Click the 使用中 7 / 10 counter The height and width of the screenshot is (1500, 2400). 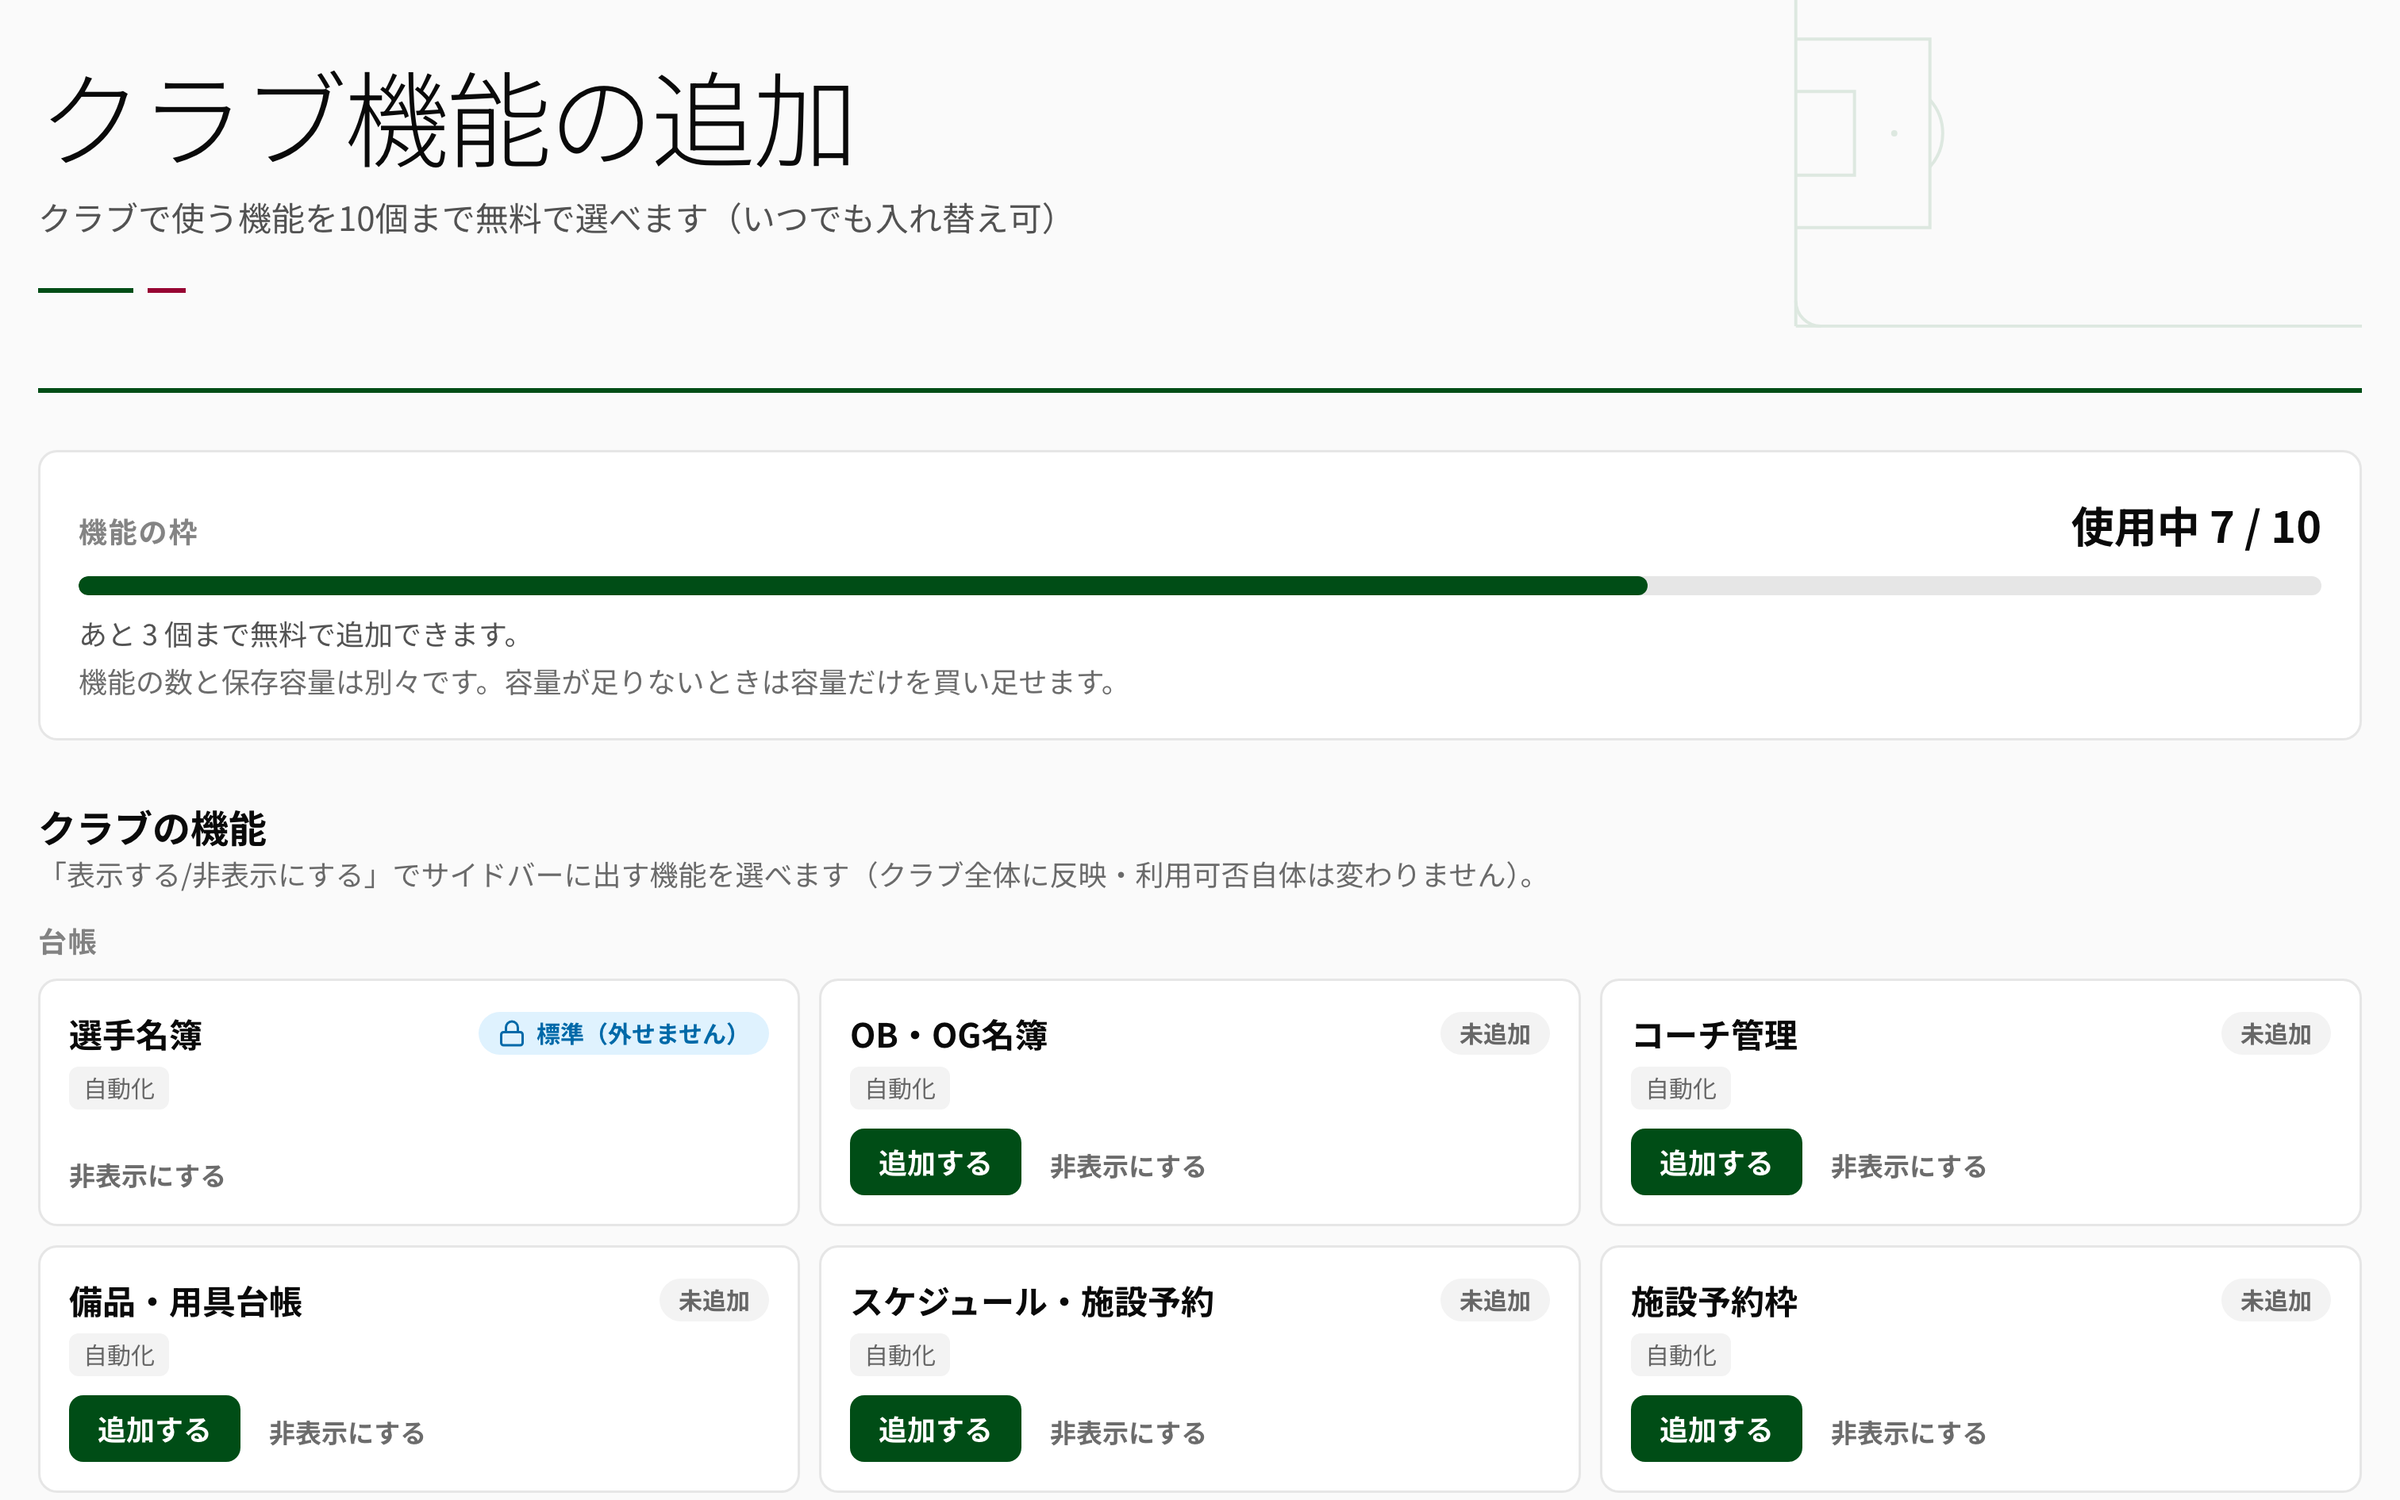2196,527
